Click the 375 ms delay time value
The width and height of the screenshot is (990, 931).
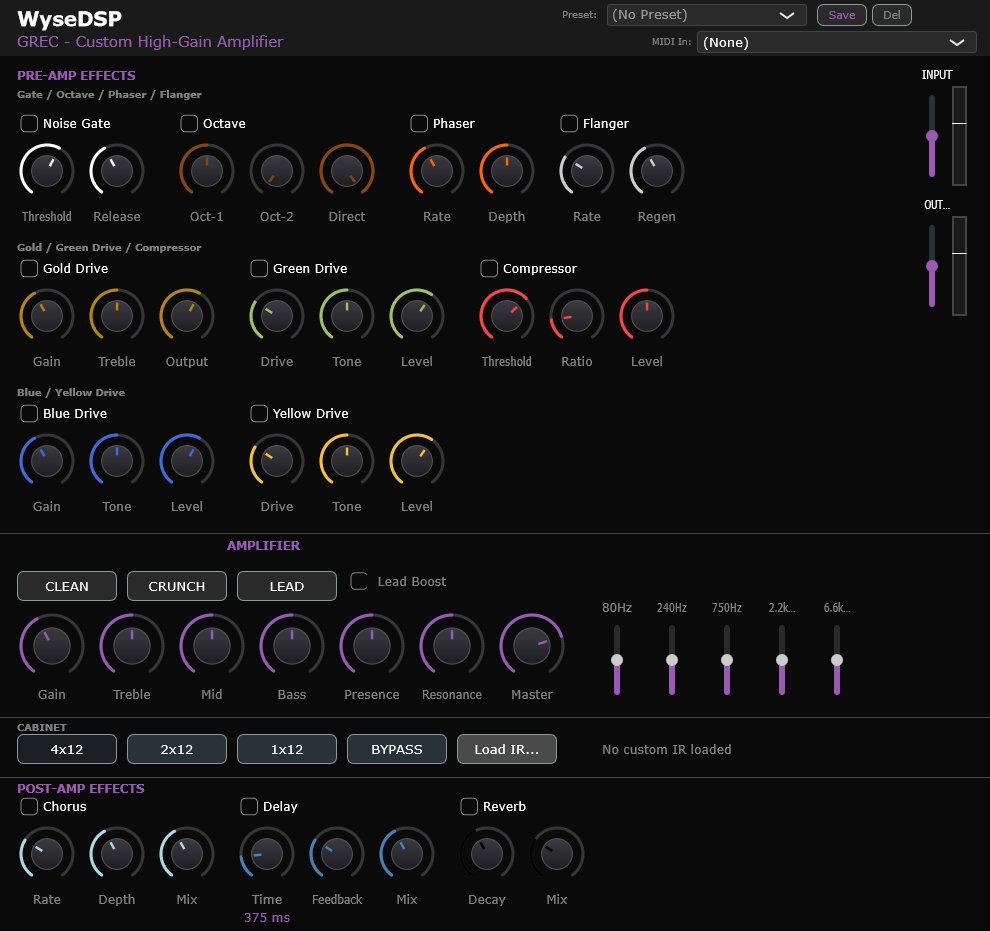267,917
